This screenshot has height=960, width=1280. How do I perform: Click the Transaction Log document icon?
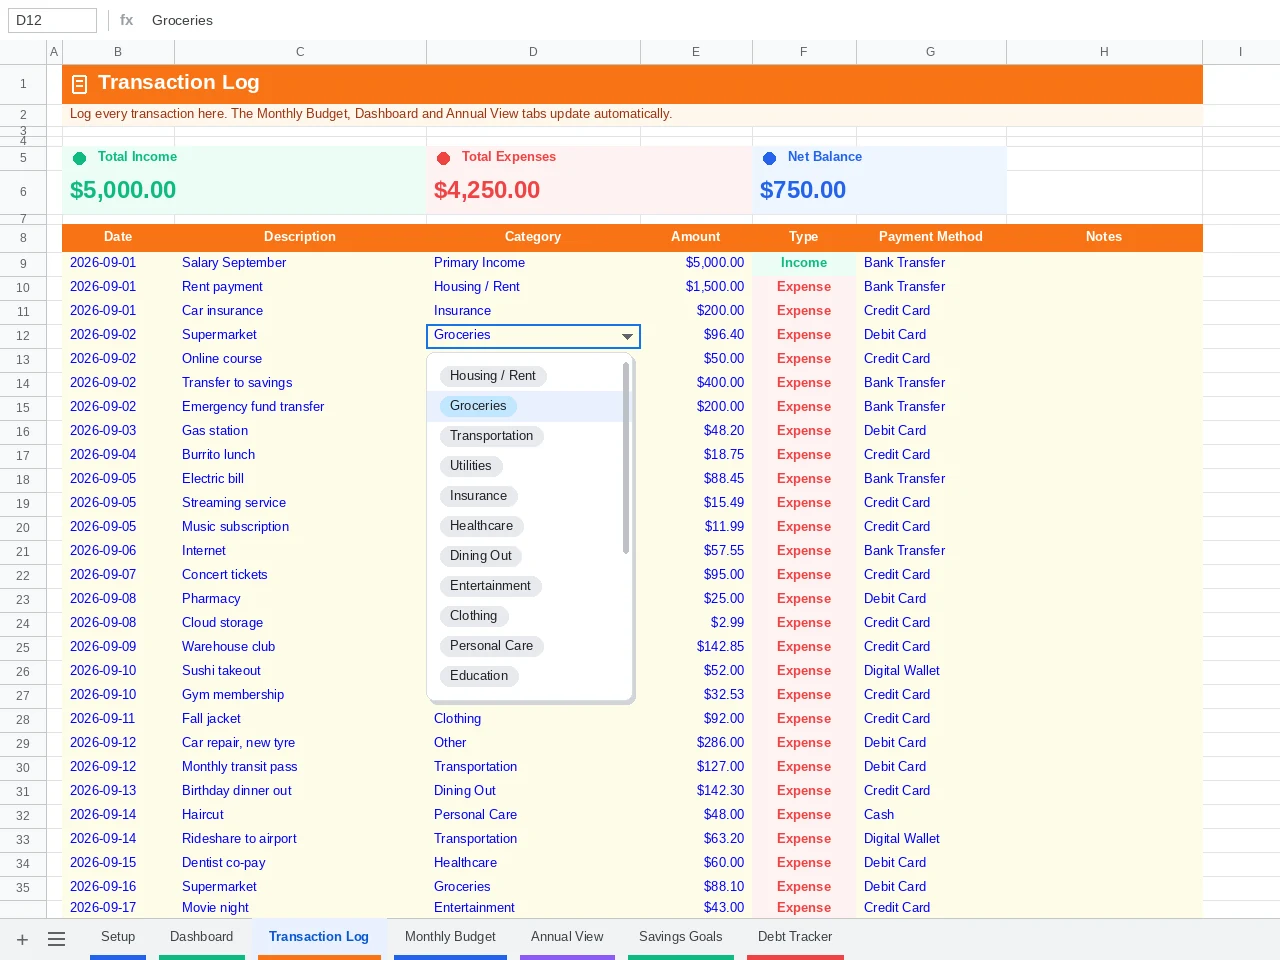coord(79,85)
